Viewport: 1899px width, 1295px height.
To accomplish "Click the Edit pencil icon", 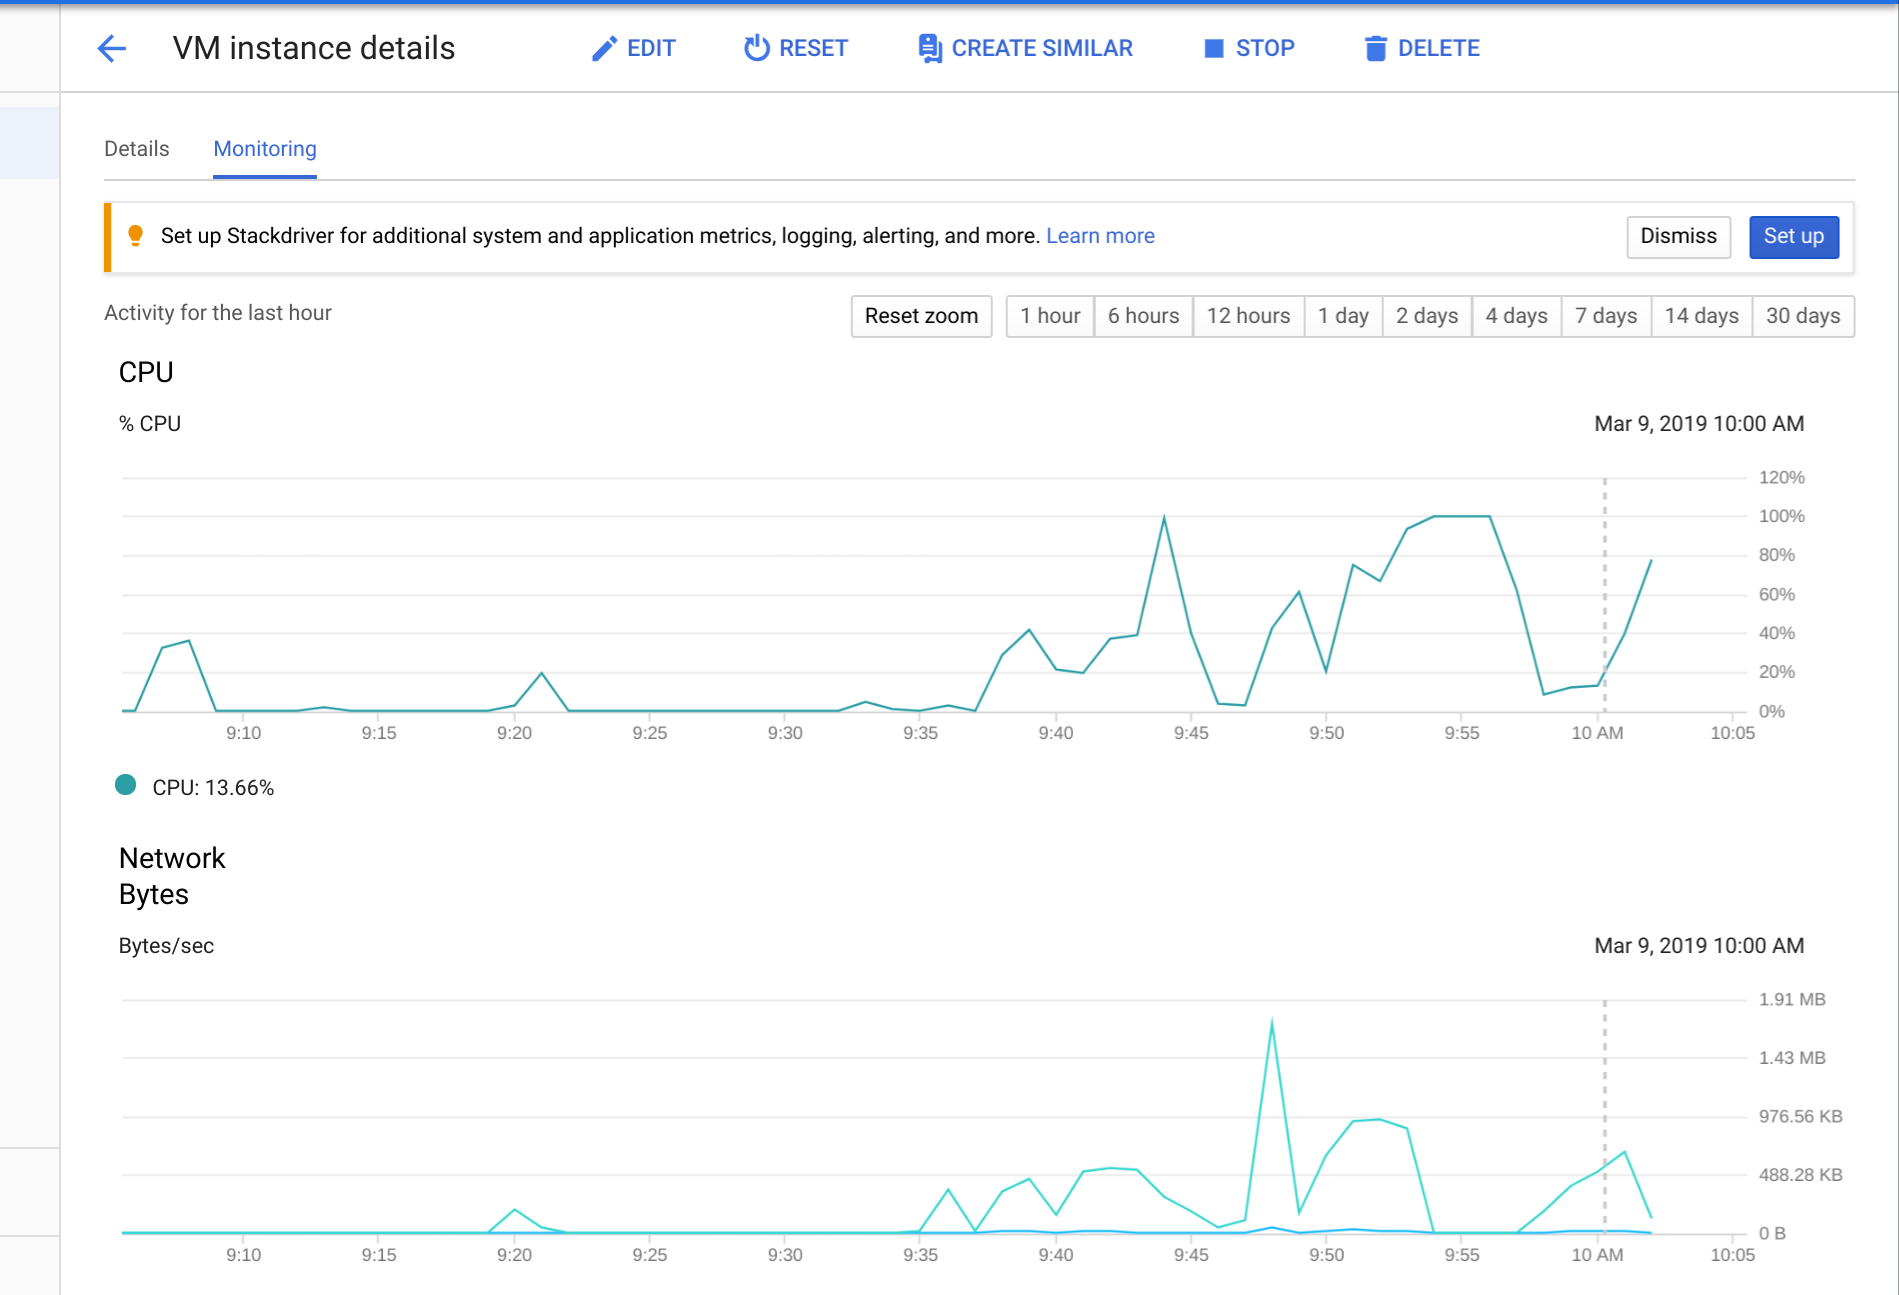I will click(x=604, y=48).
